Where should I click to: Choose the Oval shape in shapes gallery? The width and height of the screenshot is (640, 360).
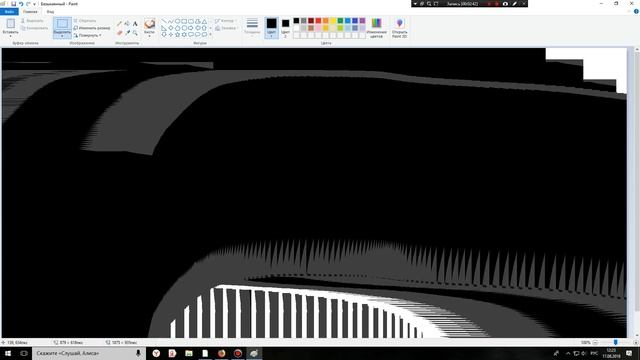click(178, 21)
